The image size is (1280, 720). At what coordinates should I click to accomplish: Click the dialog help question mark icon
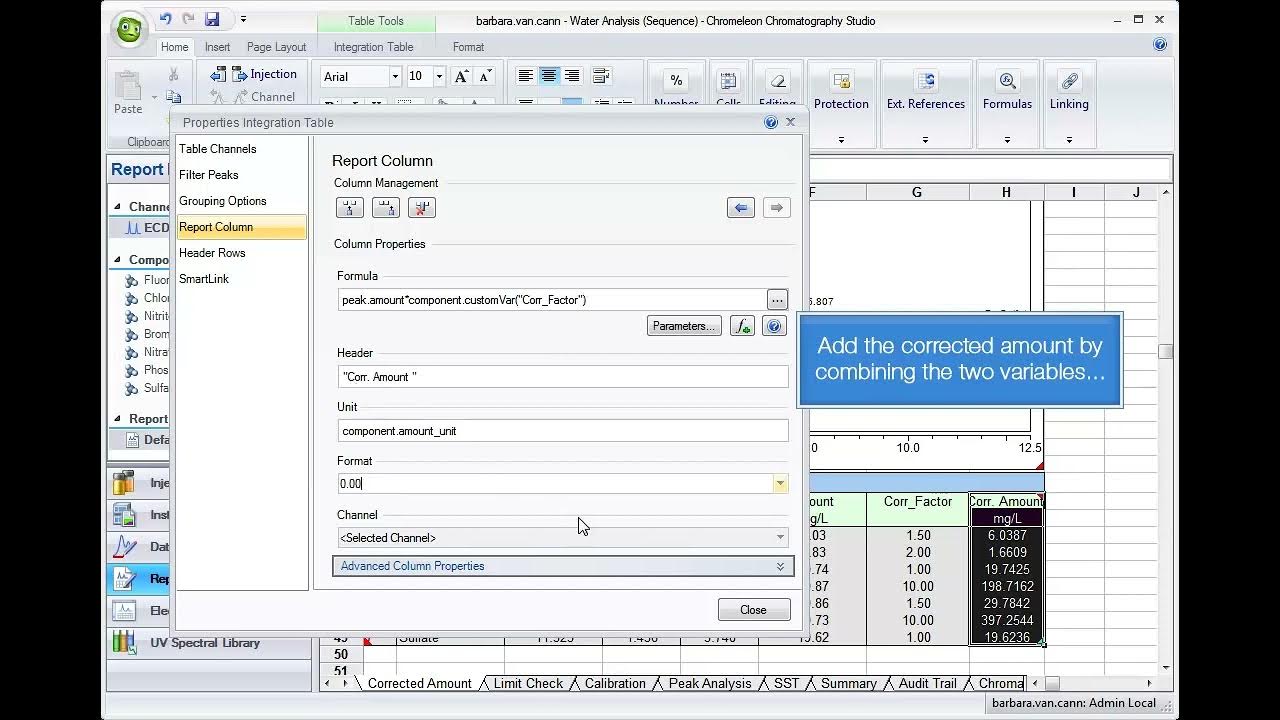[x=771, y=122]
